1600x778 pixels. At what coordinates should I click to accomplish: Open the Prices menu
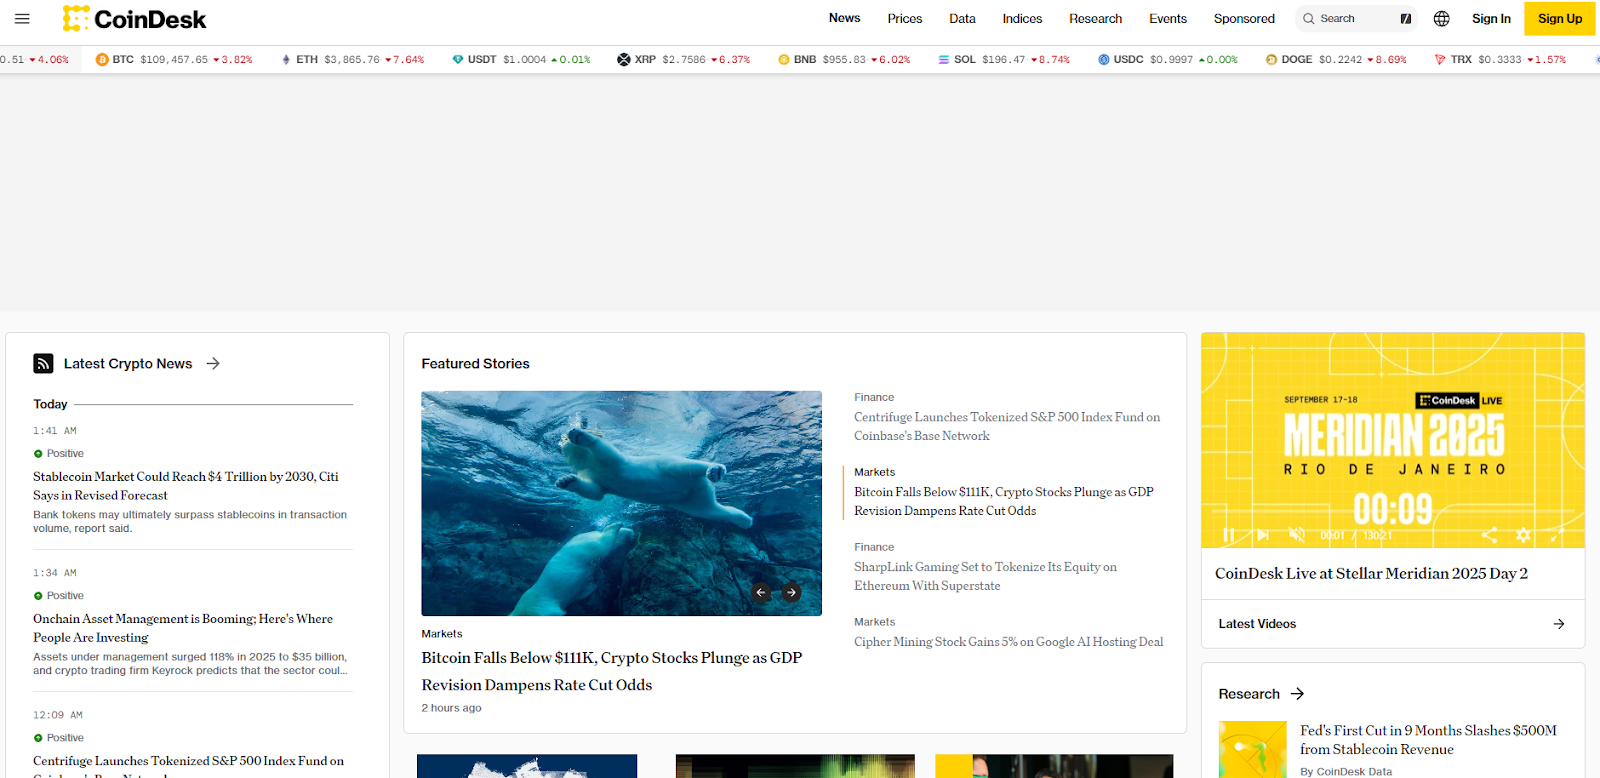[905, 18]
